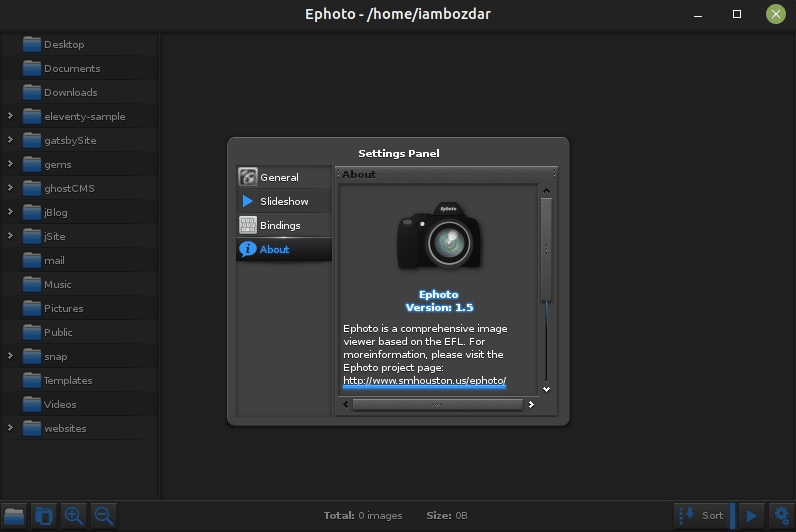Click the ghostCMS folder name
796x532 pixels.
[x=69, y=188]
